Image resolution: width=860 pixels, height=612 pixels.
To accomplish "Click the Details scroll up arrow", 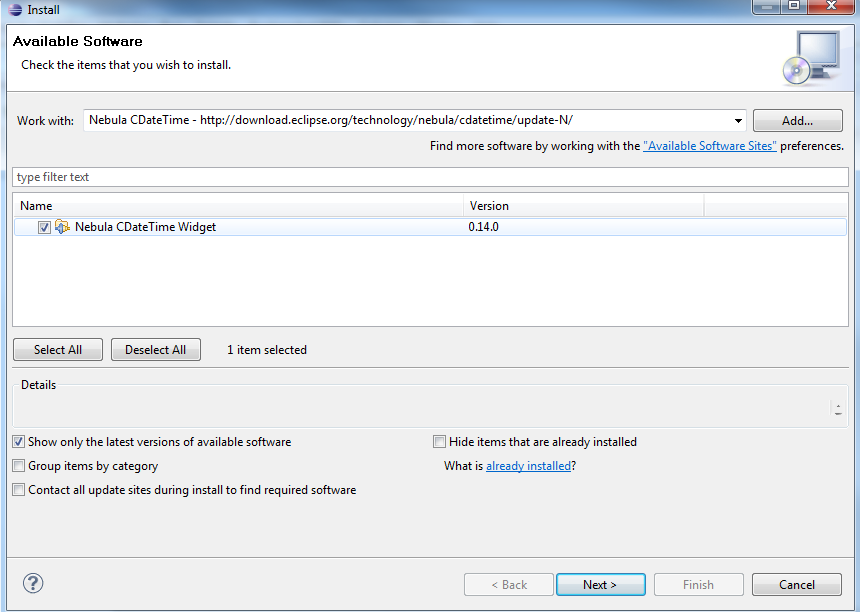I will click(838, 406).
